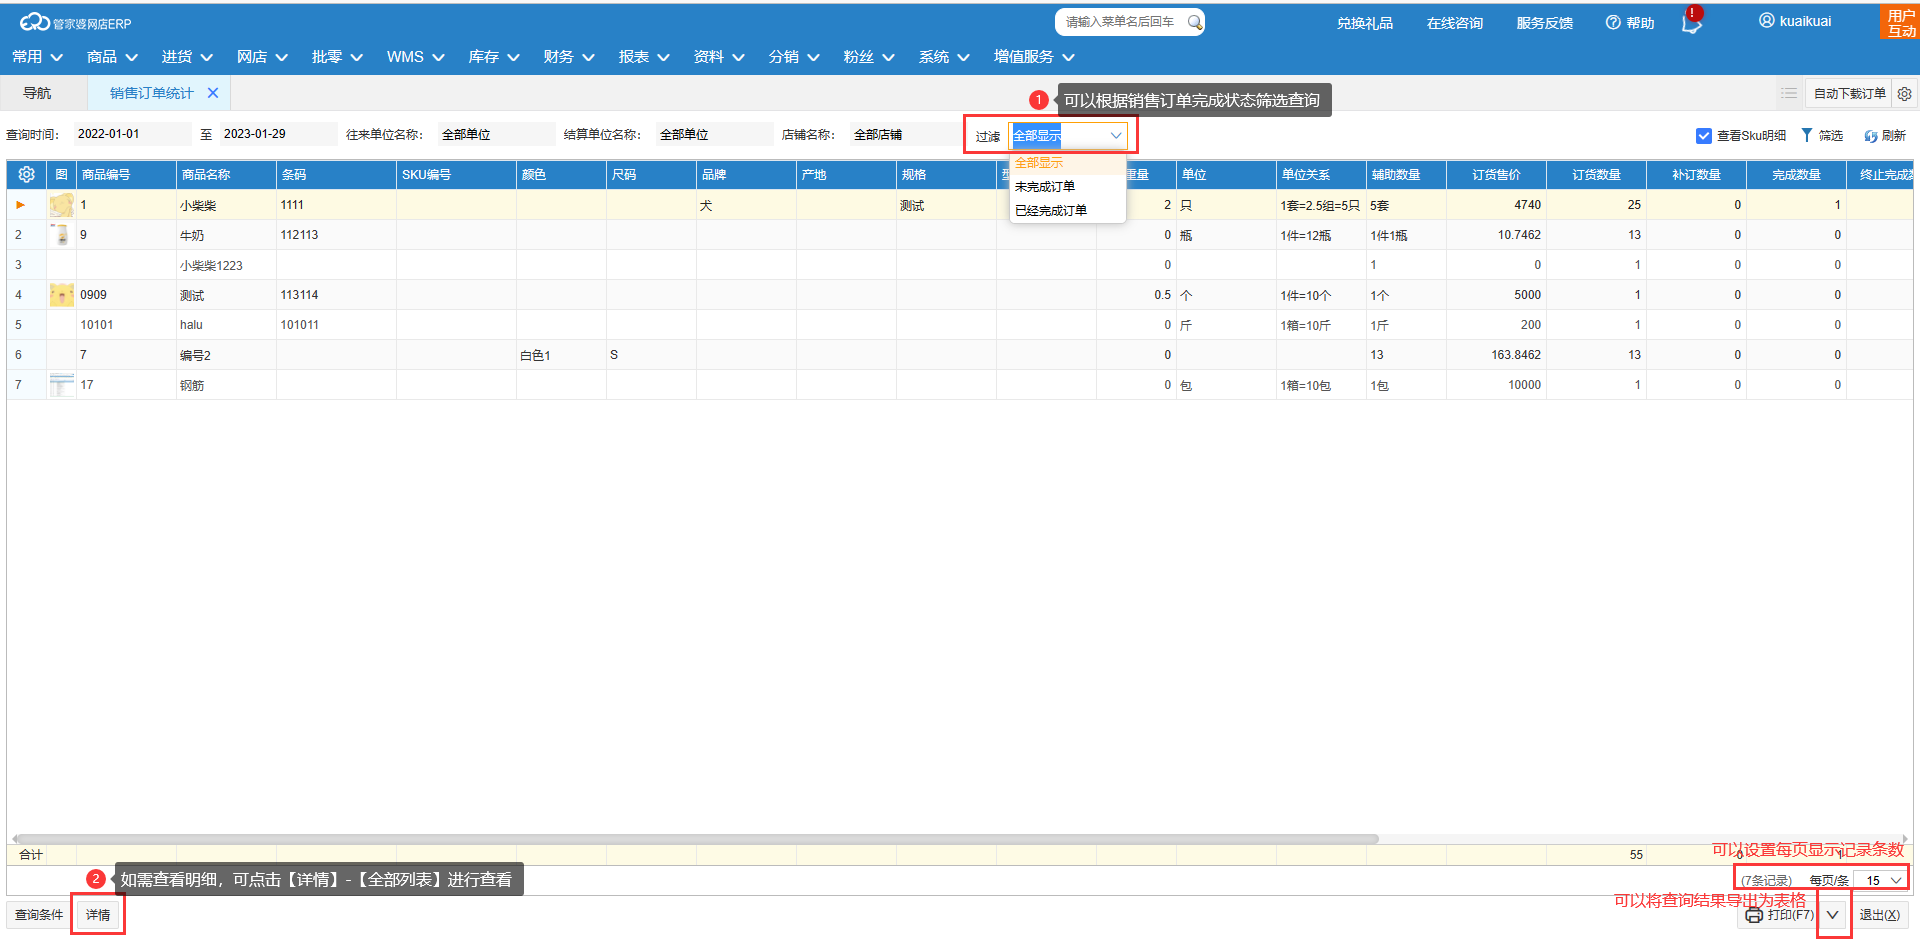Select 未完成订单 in the filter list

pos(1045,187)
